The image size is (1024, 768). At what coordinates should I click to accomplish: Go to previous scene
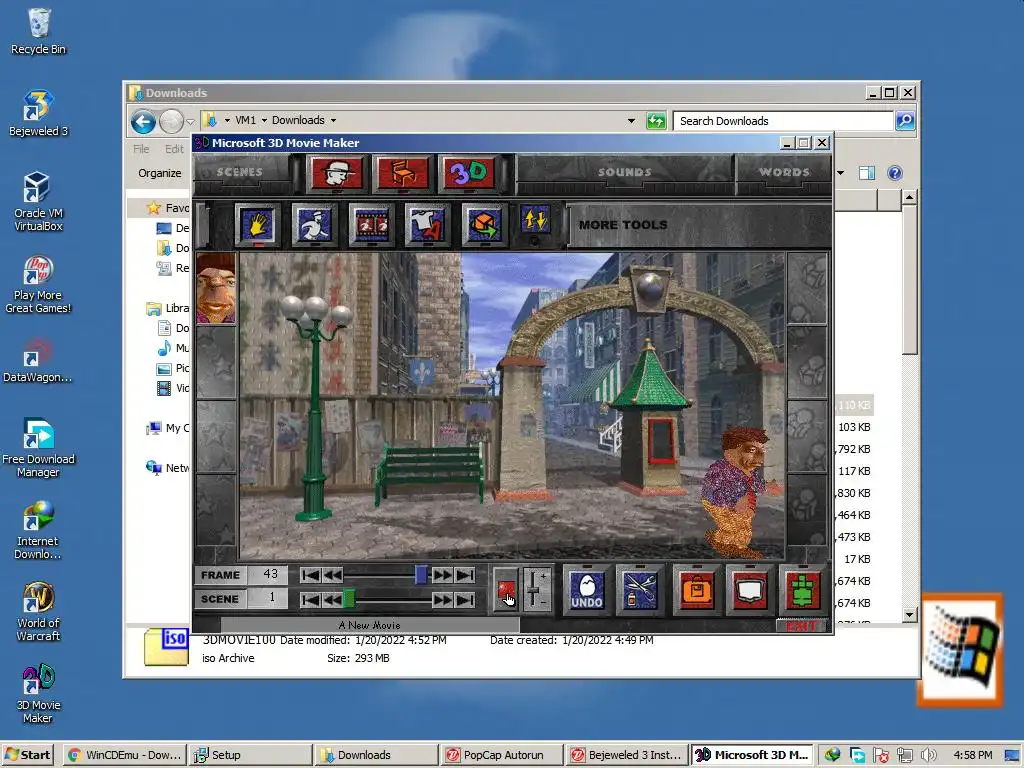point(332,600)
